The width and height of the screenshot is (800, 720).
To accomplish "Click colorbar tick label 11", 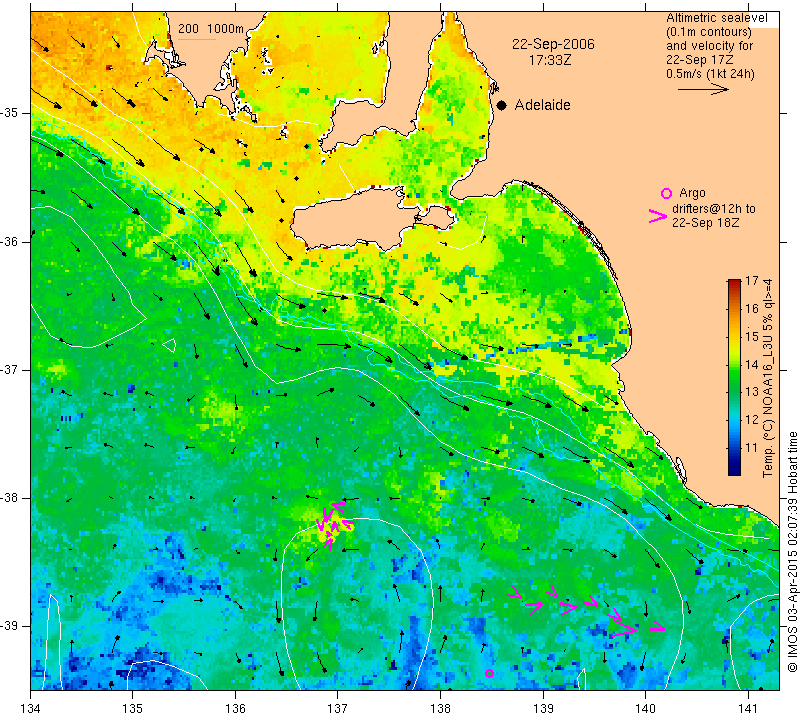I will point(752,448).
